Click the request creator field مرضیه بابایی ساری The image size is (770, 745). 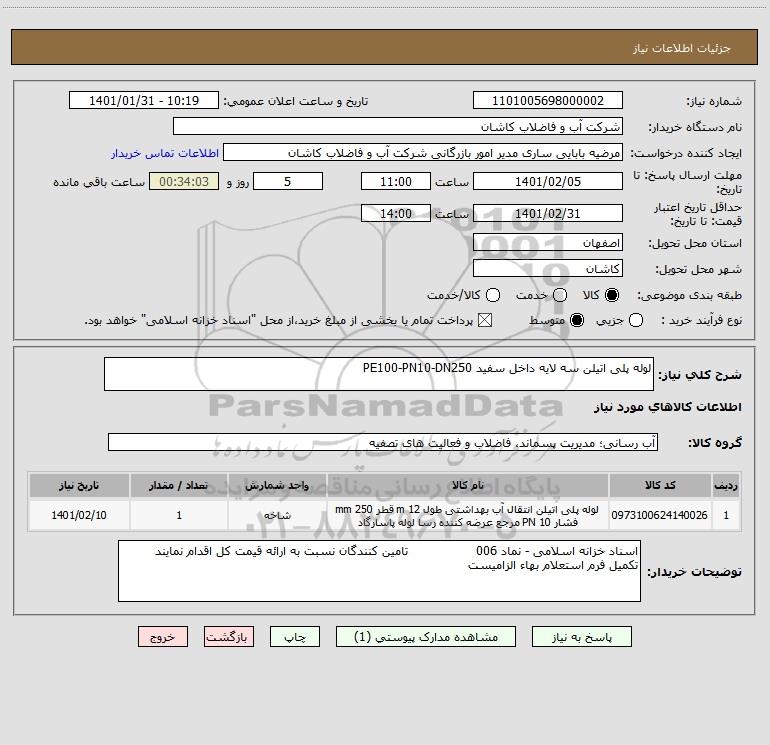(423, 152)
